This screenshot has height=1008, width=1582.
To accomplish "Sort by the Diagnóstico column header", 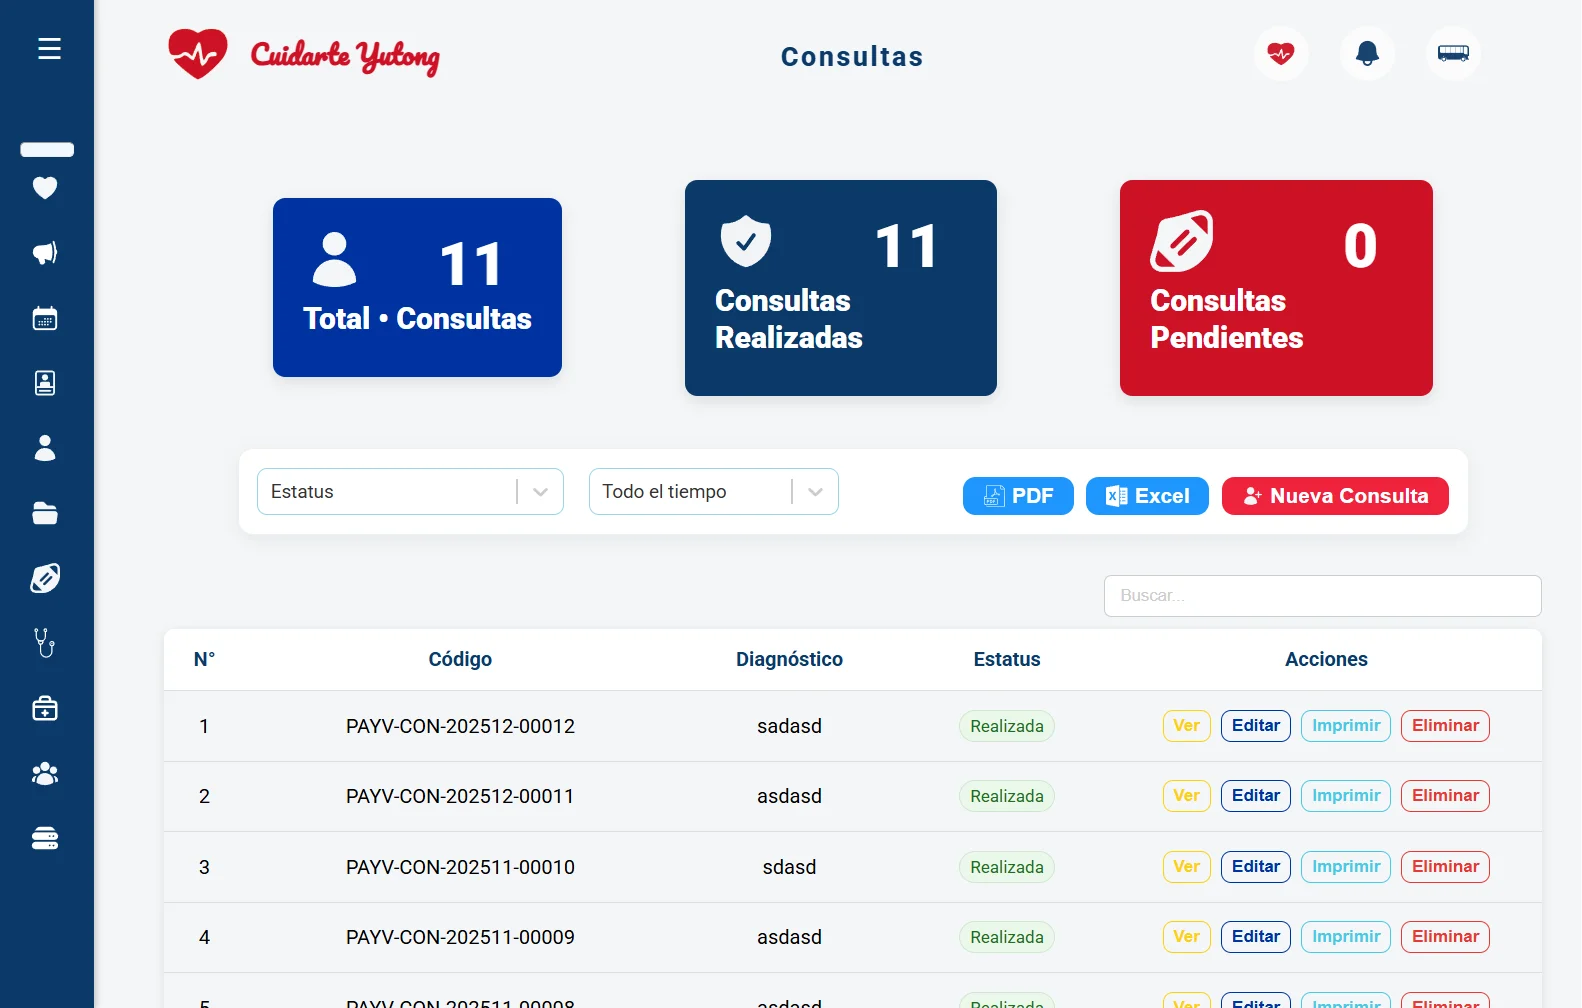I will click(x=789, y=659).
